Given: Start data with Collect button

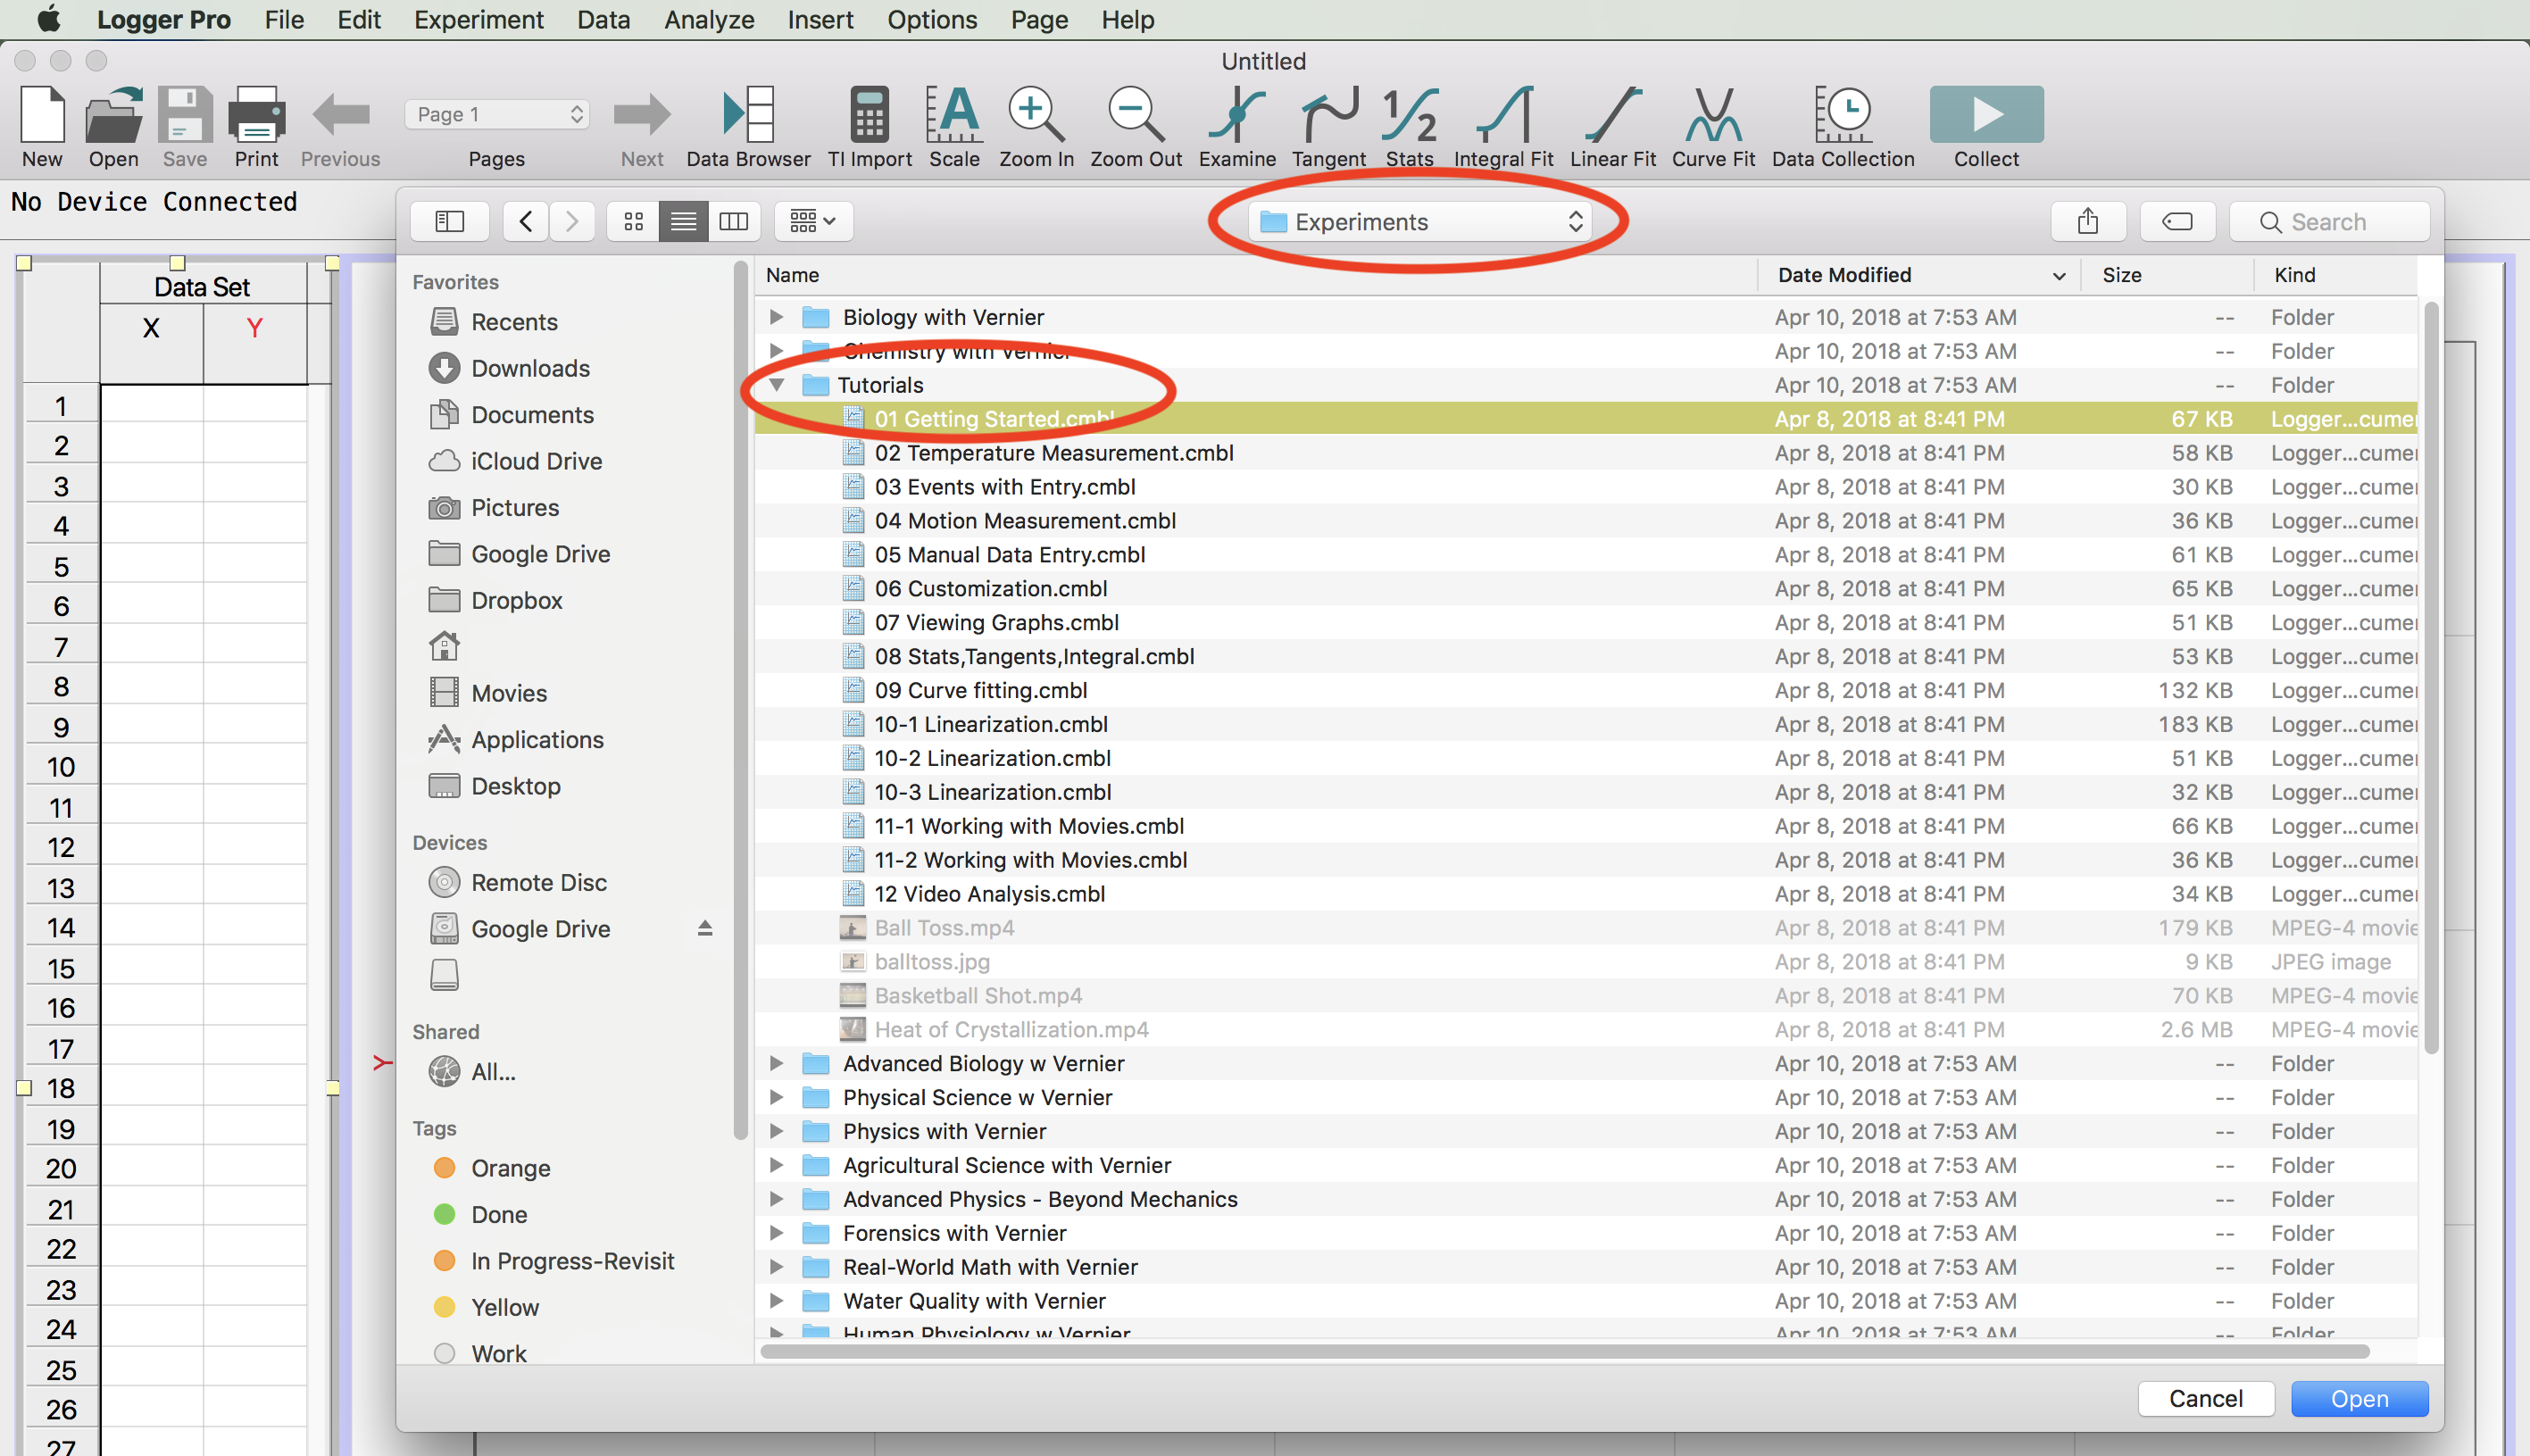Looking at the screenshot, I should (1986, 115).
